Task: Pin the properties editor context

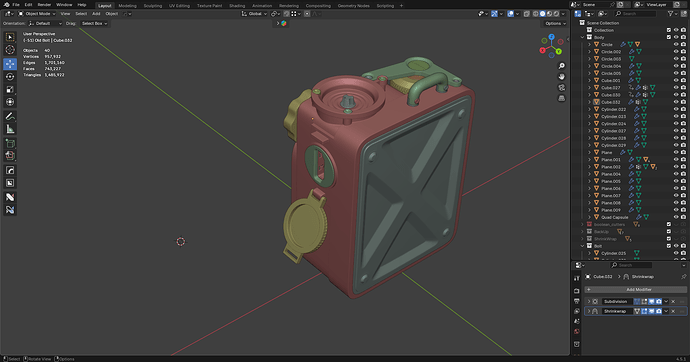Action: pyautogui.click(x=683, y=277)
